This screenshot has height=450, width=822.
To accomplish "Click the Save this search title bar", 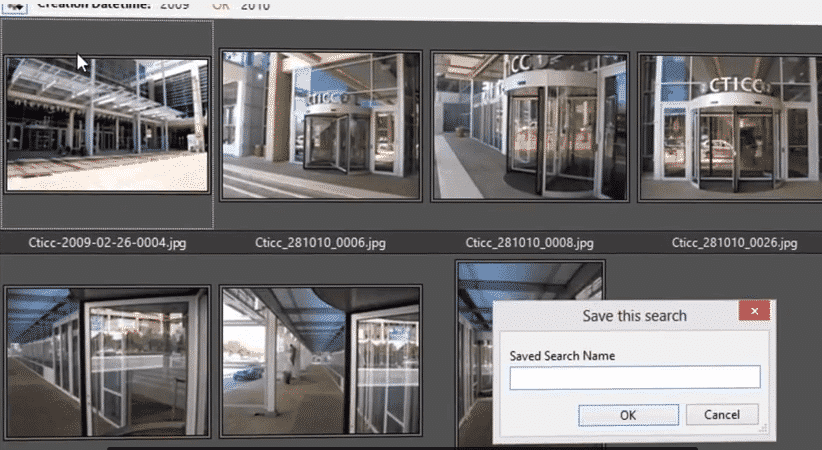I will 620,315.
